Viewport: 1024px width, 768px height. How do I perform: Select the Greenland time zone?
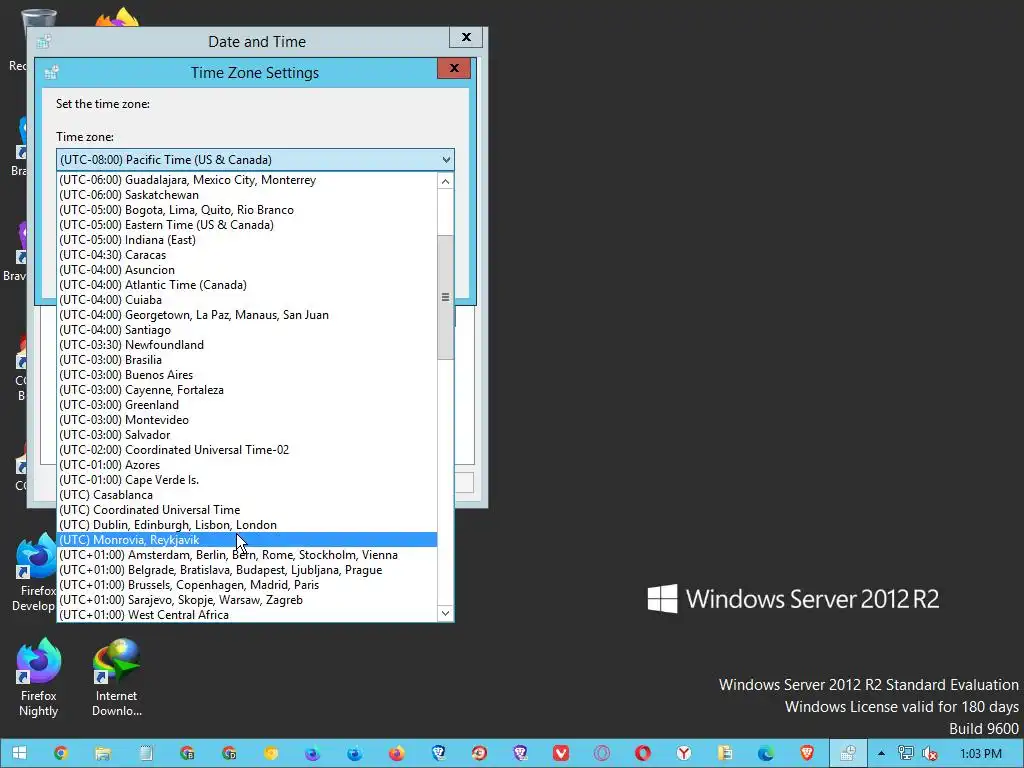pyautogui.click(x=247, y=405)
